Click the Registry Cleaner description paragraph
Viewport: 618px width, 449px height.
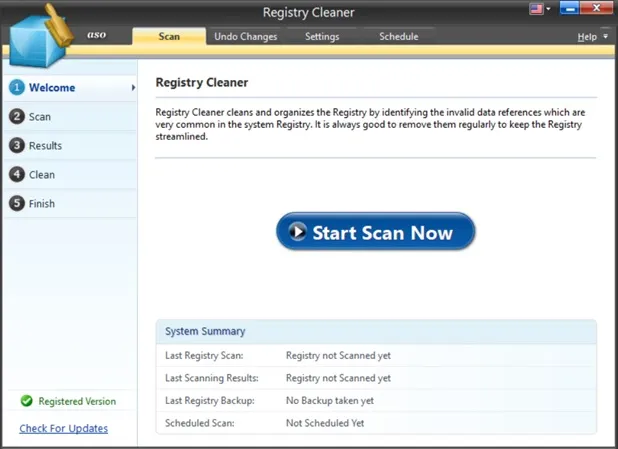tap(370, 125)
